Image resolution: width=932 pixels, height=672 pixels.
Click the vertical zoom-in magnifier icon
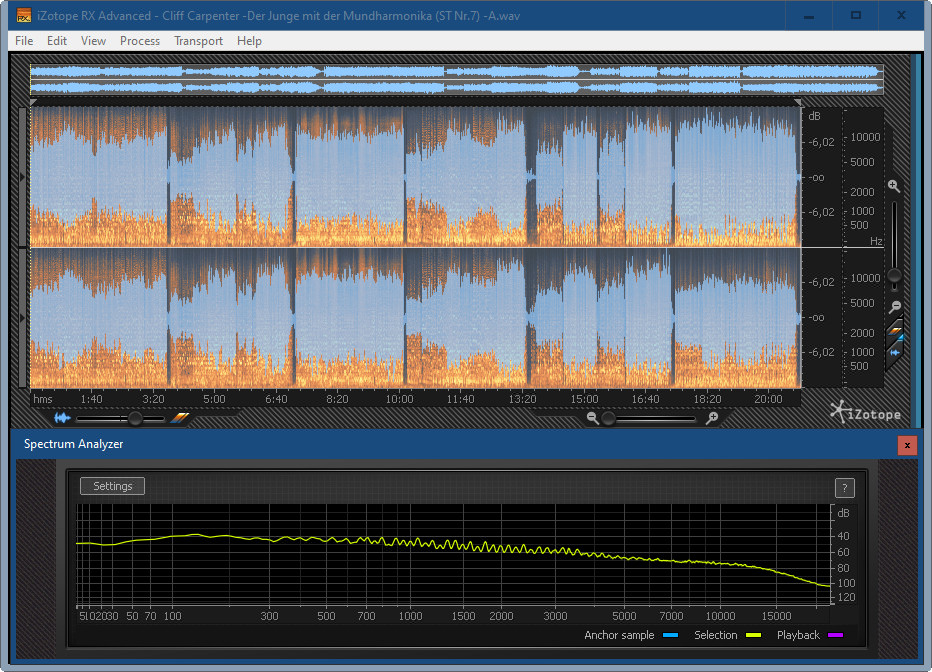(x=894, y=186)
